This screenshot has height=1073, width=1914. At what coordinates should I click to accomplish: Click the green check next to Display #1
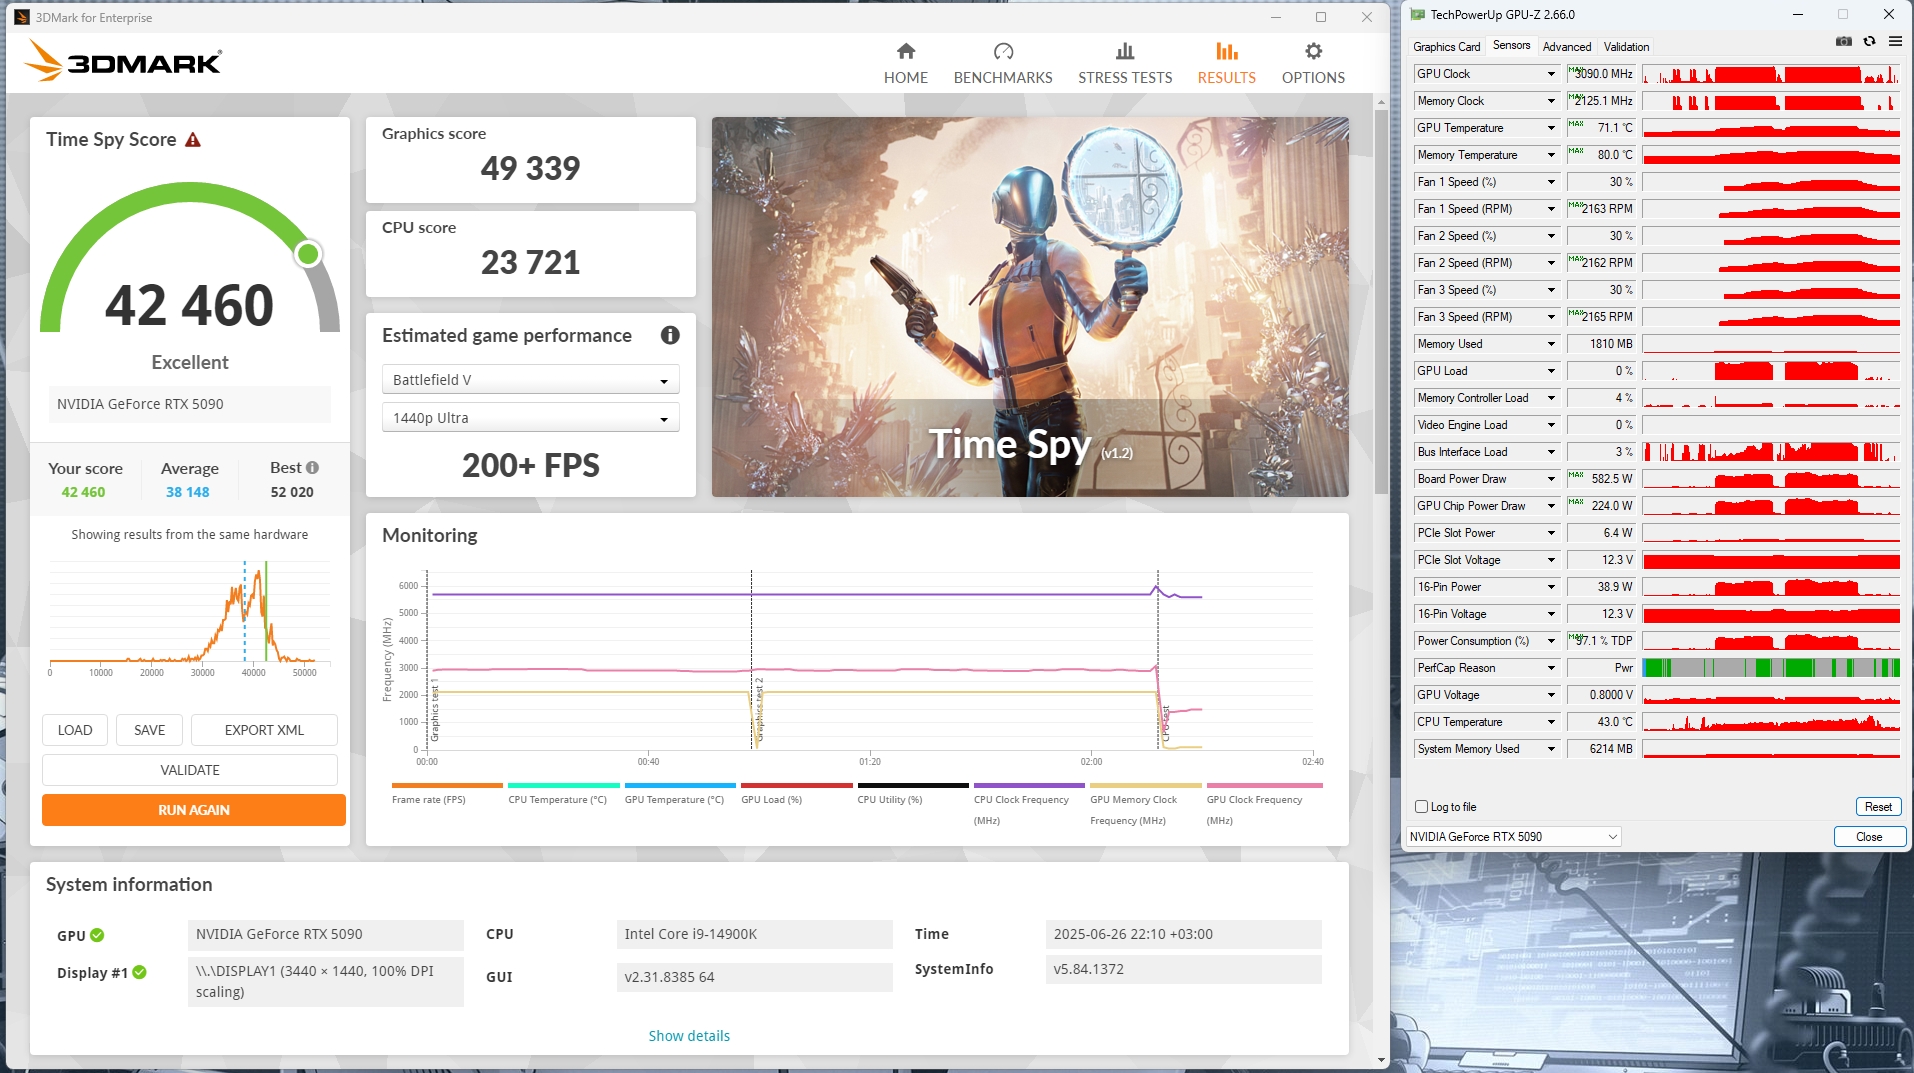pos(140,973)
